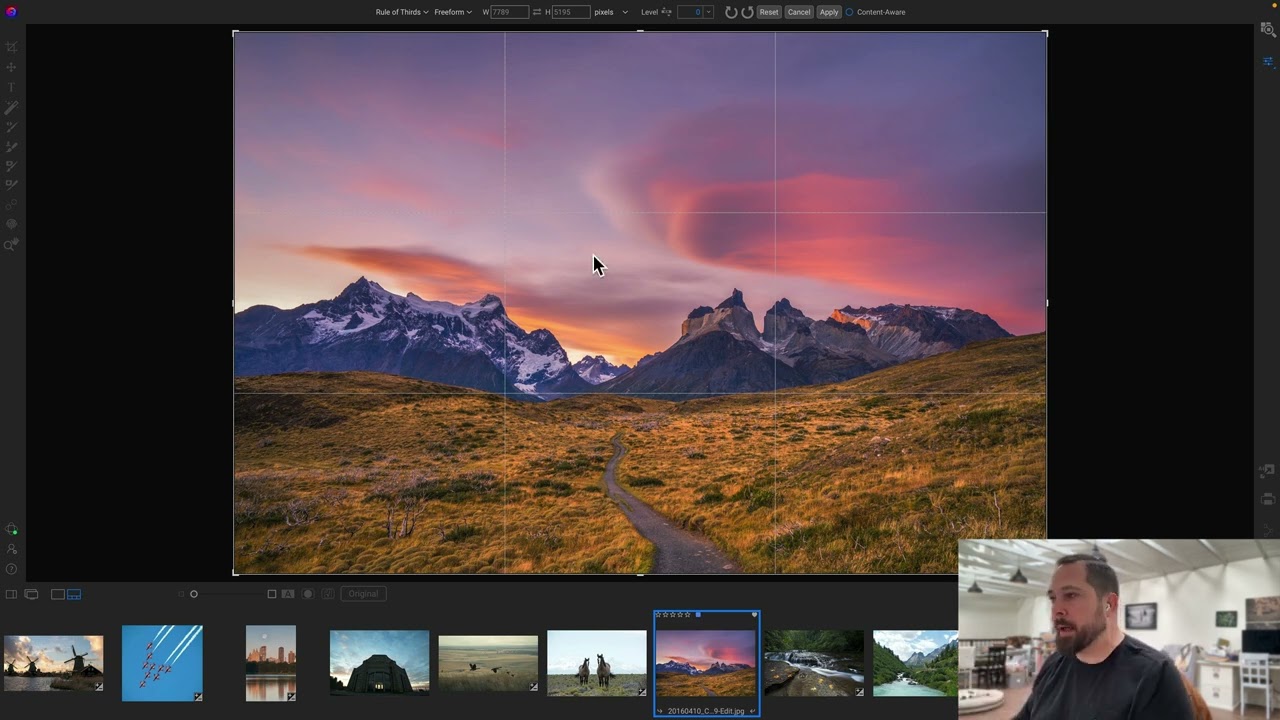Click the crop top-right corner handle
1280x720 pixels.
[1045, 33]
